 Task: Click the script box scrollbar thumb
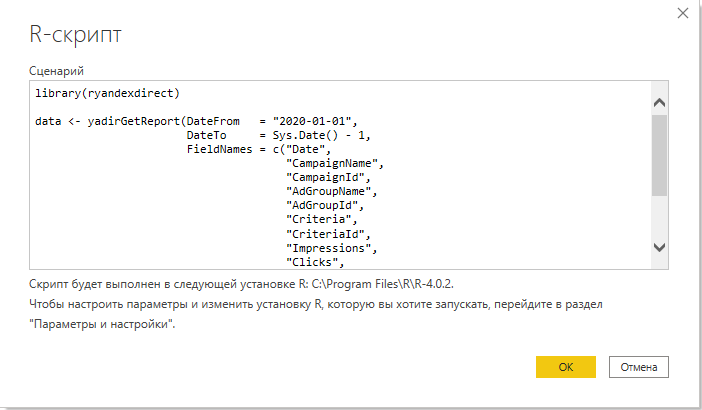click(659, 155)
